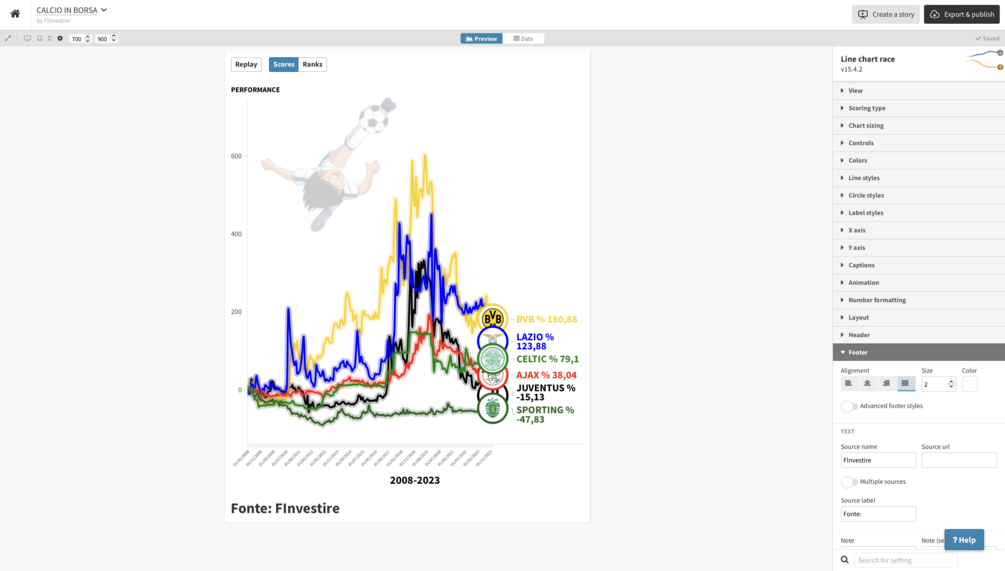Open custom preview size gear icon
The image size is (1005, 571).
(x=60, y=38)
